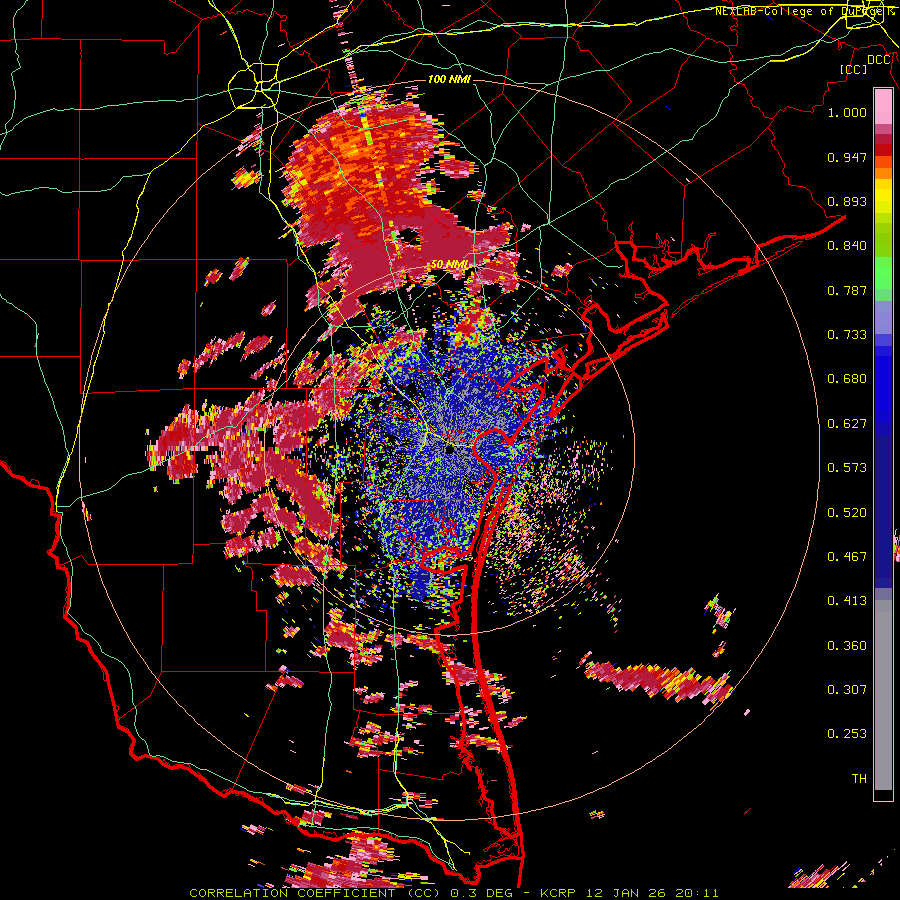The width and height of the screenshot is (900, 900).
Task: Click the 0.947 value on the color scale
Action: pos(847,157)
